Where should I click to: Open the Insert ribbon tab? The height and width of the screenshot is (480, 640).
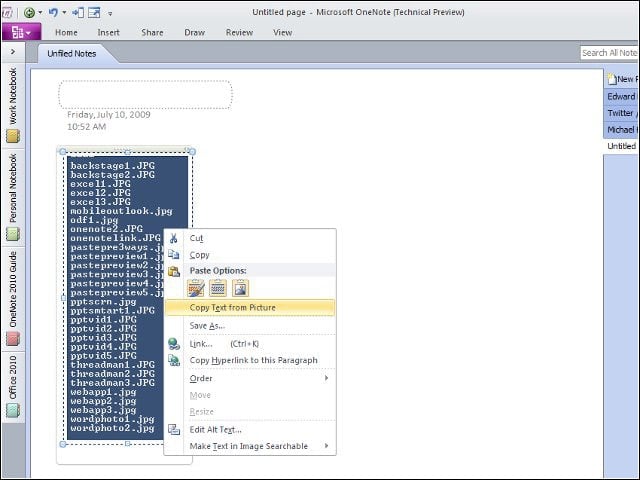click(x=108, y=32)
